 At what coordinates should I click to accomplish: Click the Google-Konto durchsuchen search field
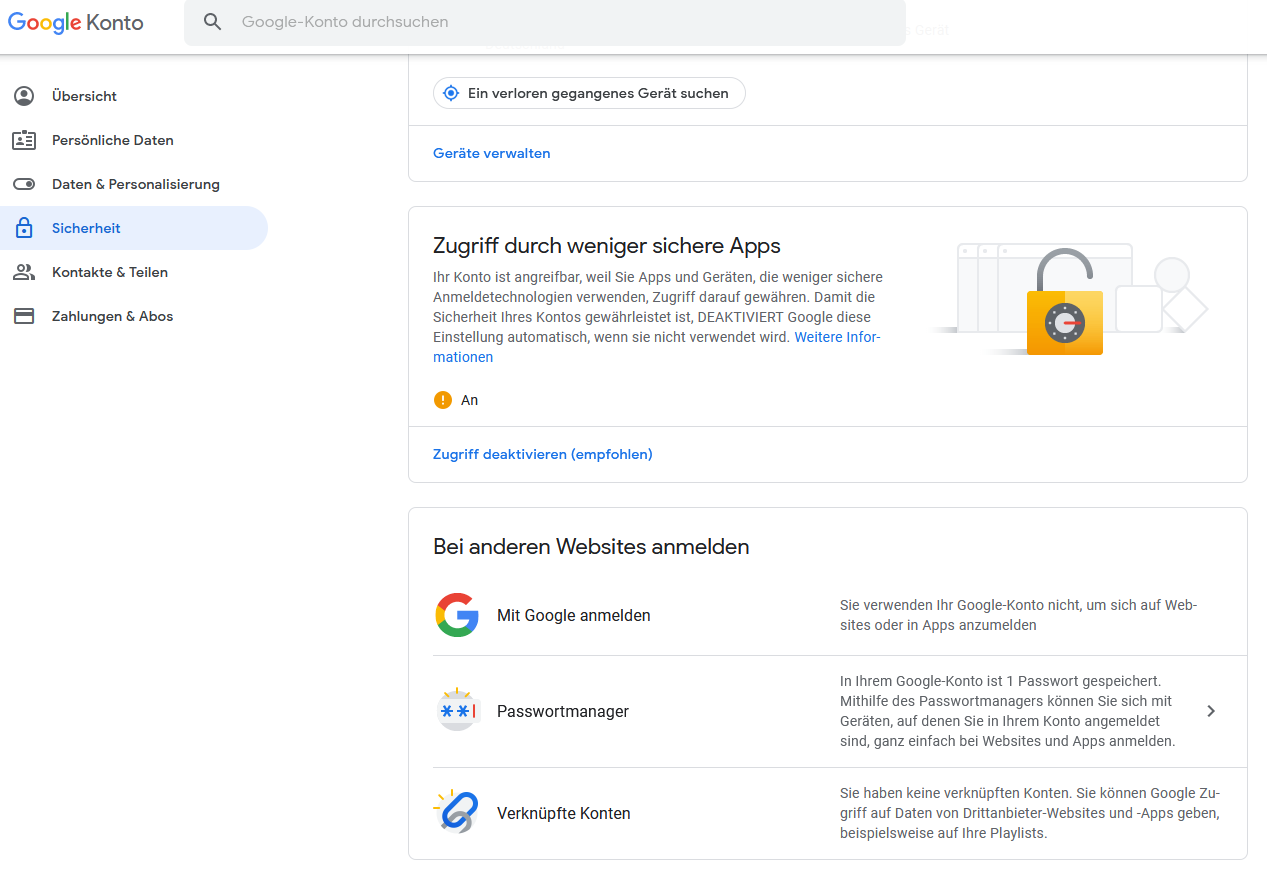pos(560,22)
